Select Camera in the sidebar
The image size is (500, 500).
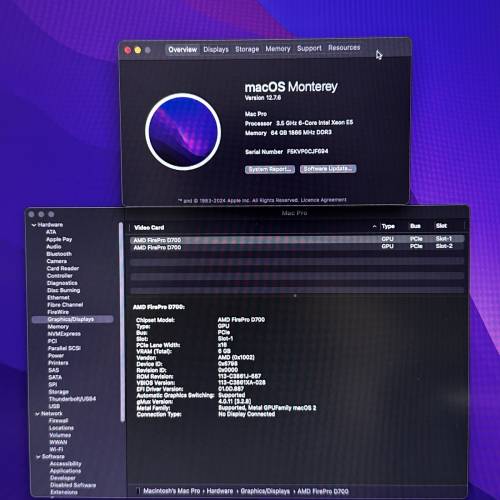click(57, 261)
